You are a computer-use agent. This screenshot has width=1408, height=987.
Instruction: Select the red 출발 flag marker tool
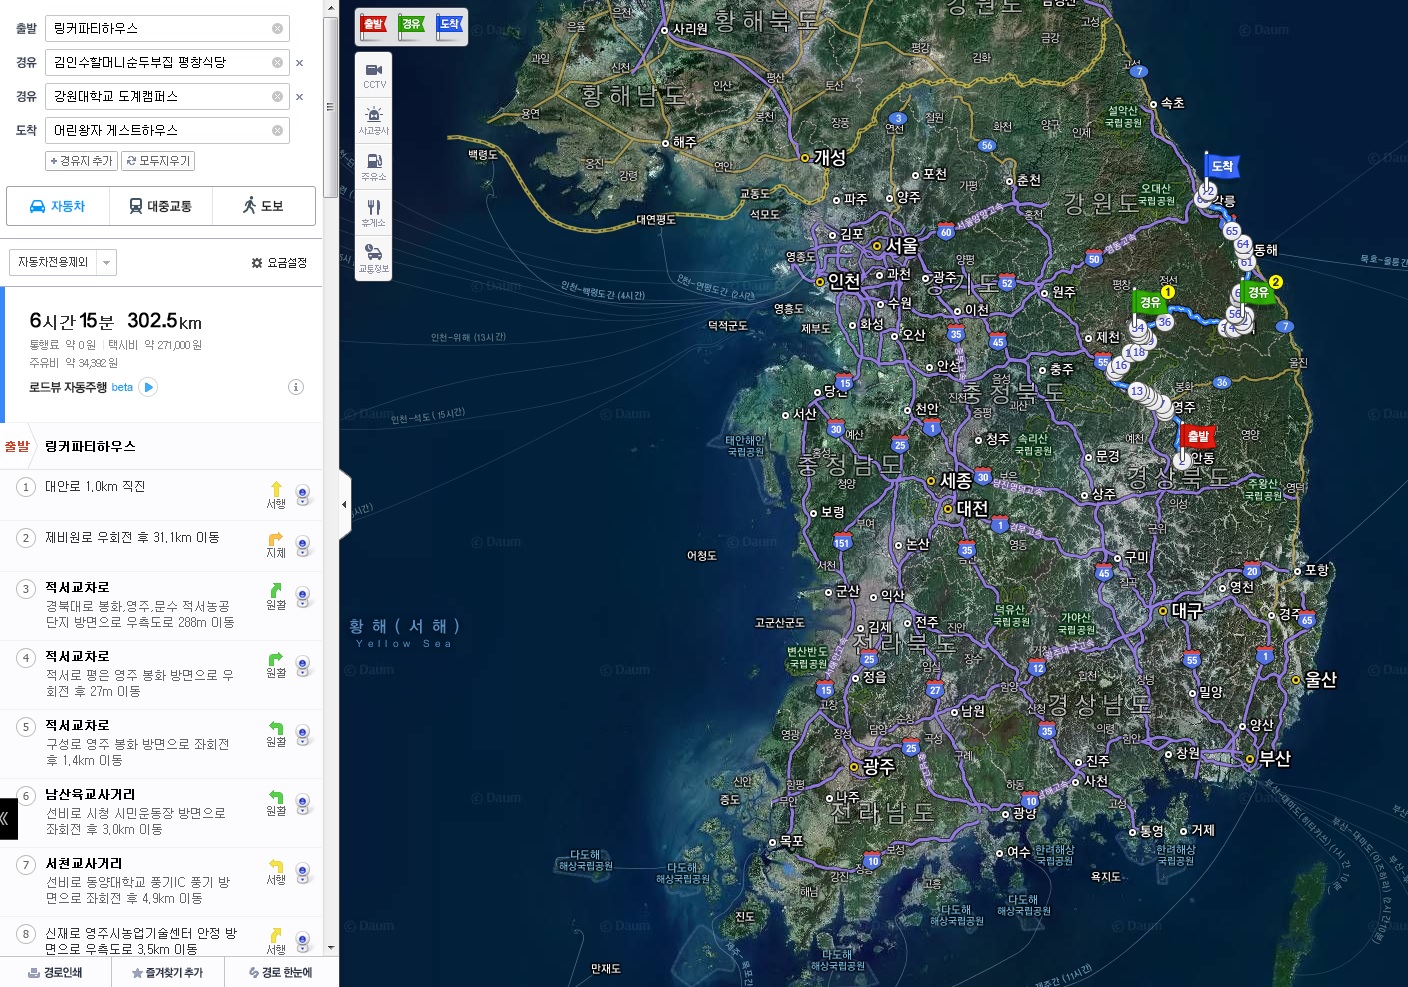click(x=374, y=26)
